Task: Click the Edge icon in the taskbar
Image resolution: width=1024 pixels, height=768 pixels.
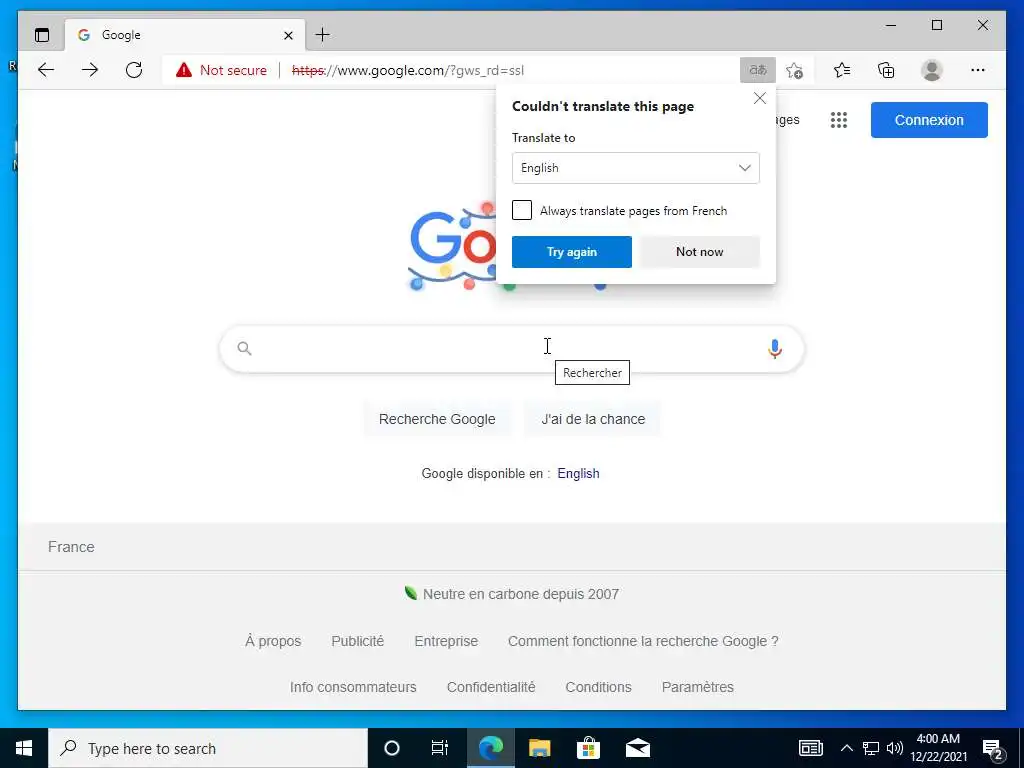Action: [490, 748]
